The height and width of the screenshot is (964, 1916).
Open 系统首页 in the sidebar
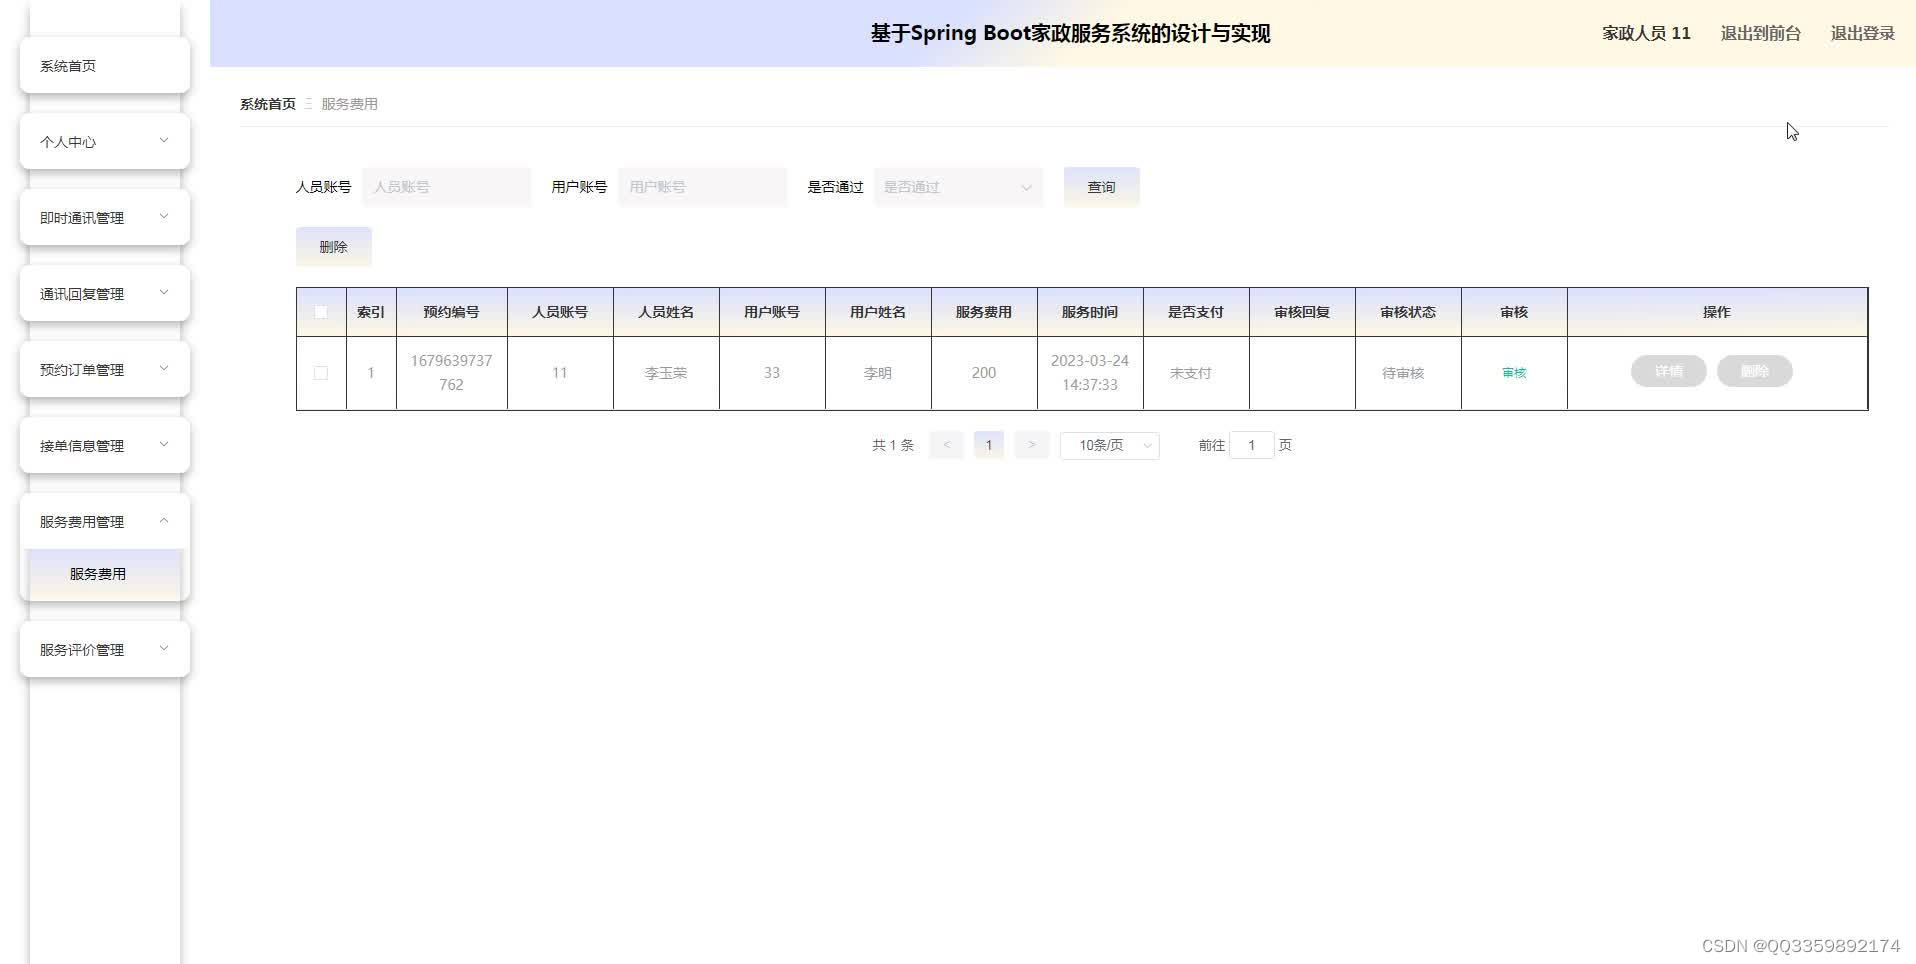[x=105, y=66]
